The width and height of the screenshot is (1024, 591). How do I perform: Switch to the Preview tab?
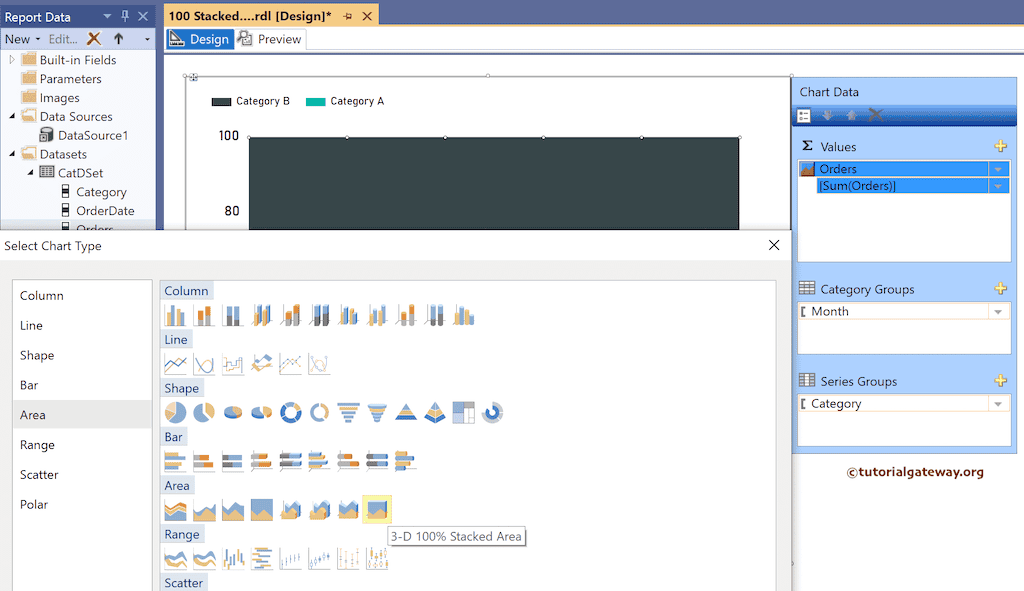coord(270,39)
